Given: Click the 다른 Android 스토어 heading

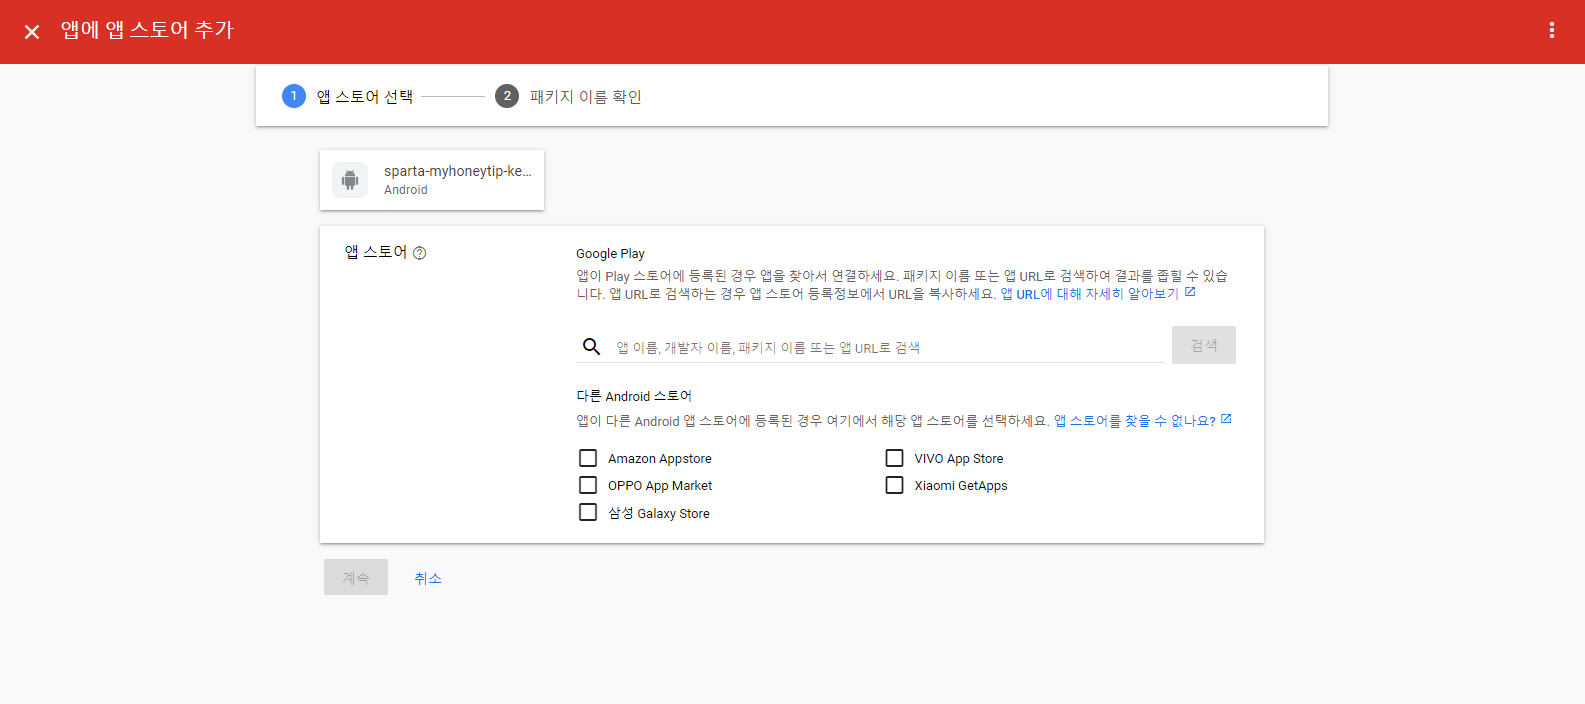Looking at the screenshot, I should (634, 396).
